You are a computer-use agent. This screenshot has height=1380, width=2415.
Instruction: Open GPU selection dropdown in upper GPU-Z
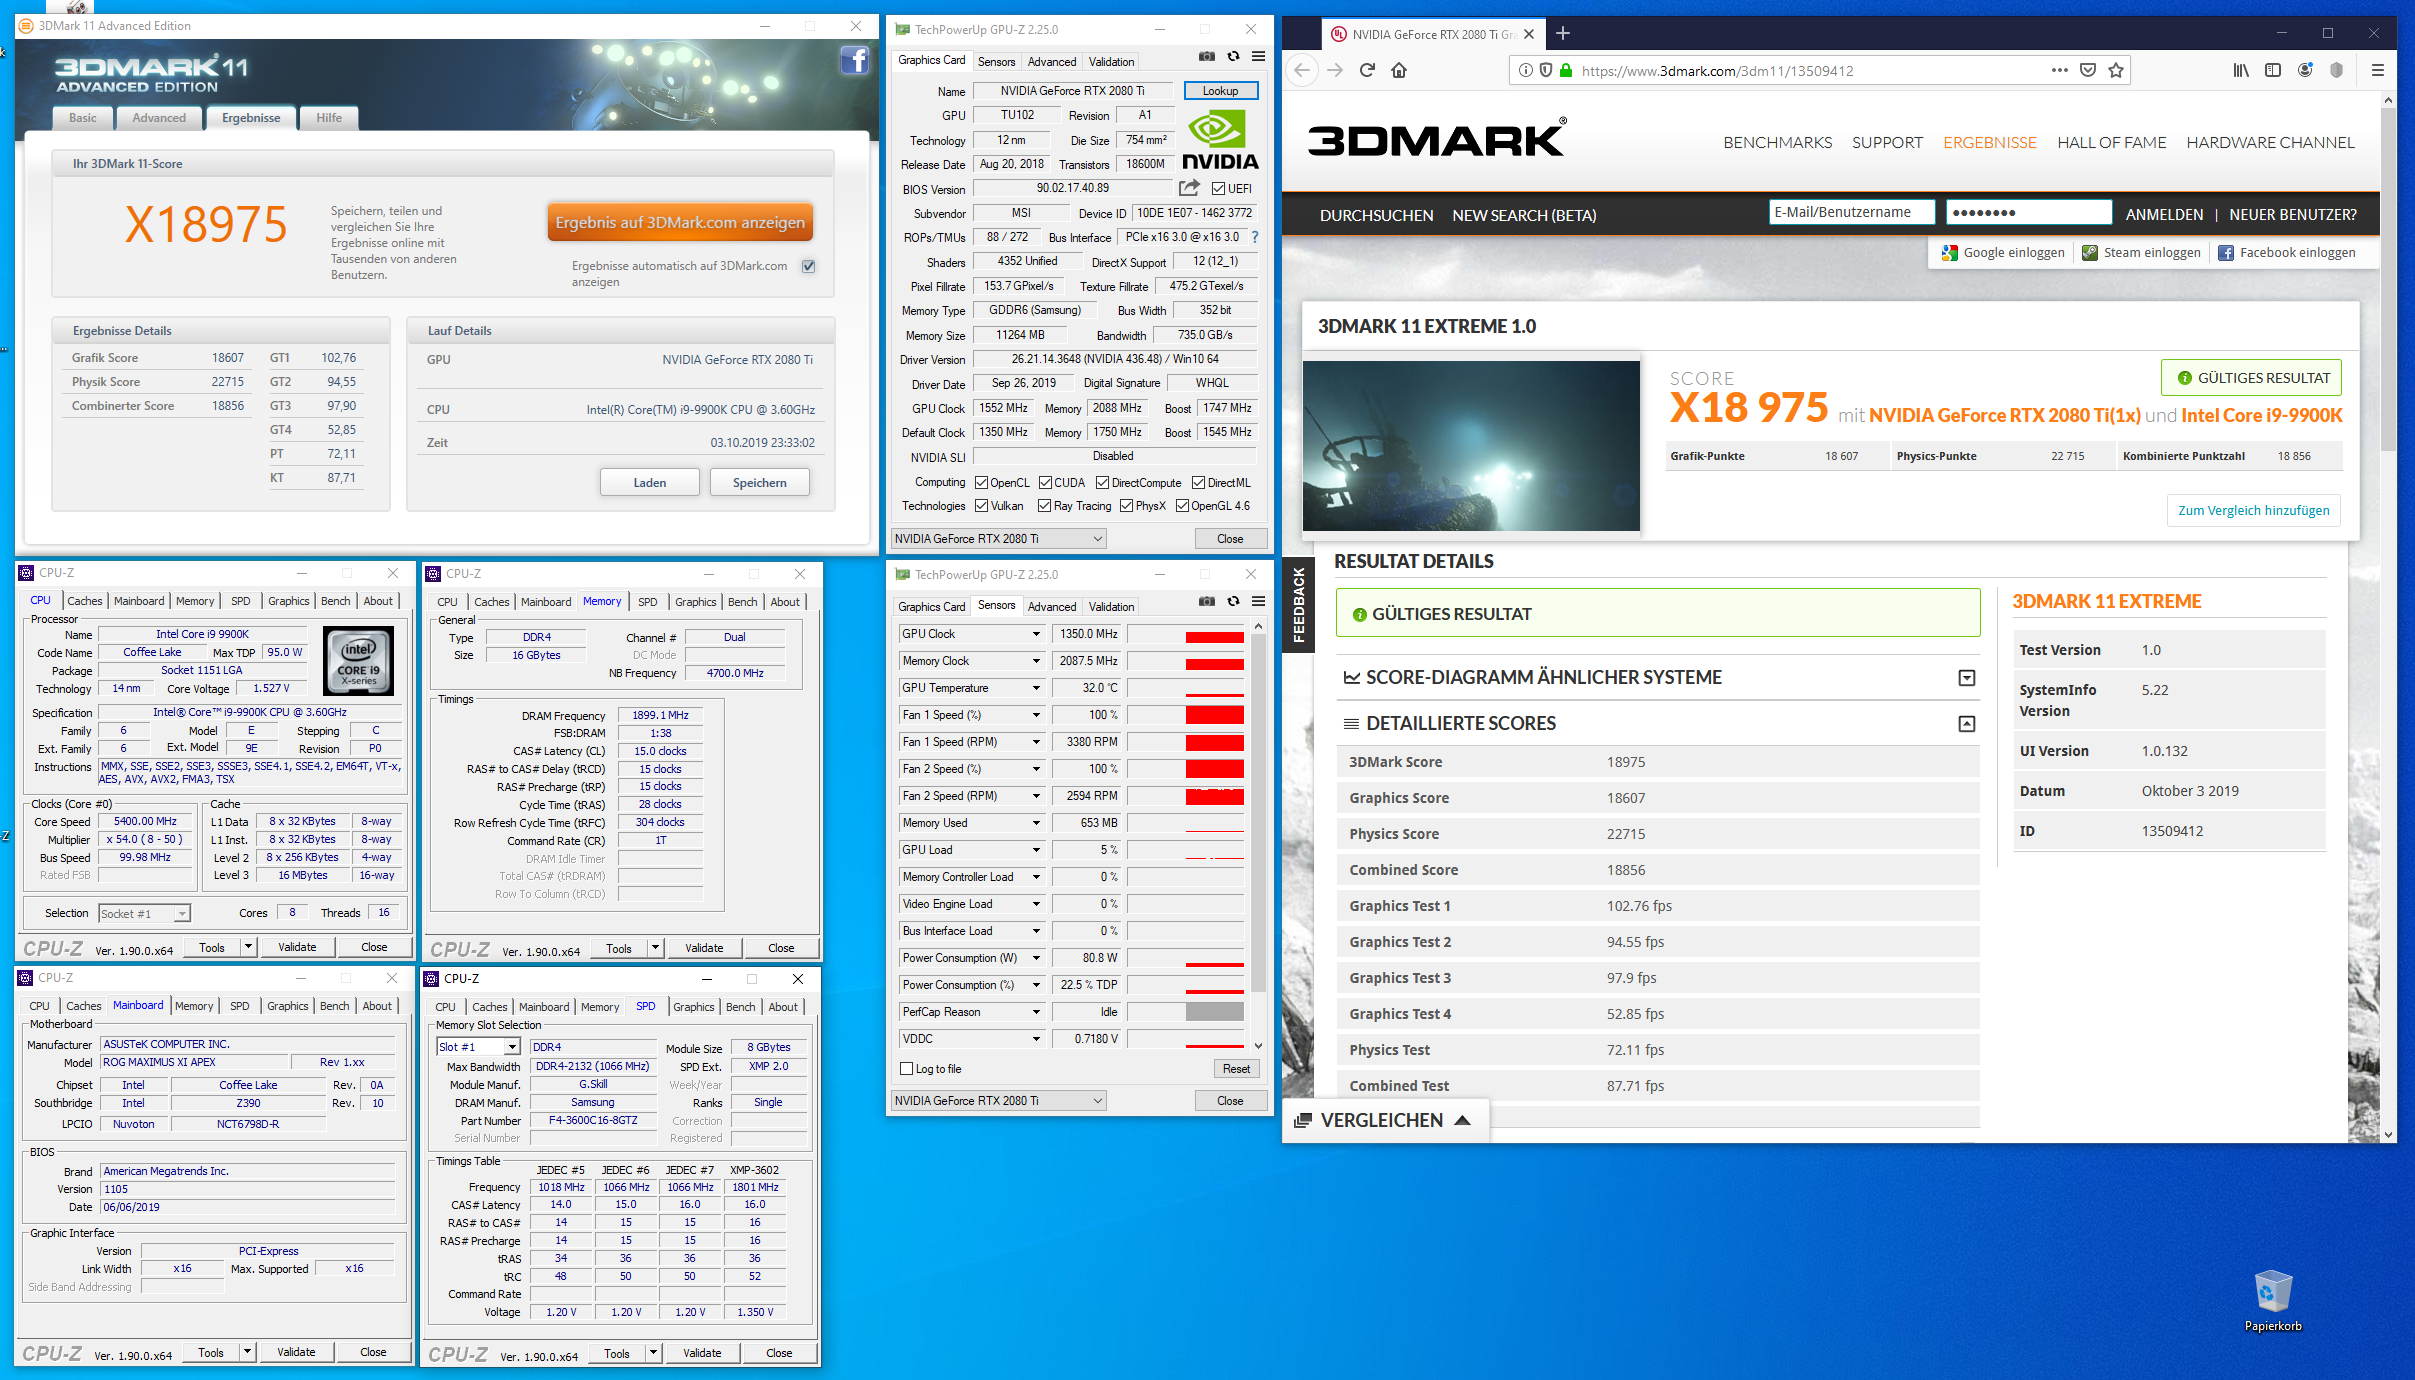coord(998,539)
